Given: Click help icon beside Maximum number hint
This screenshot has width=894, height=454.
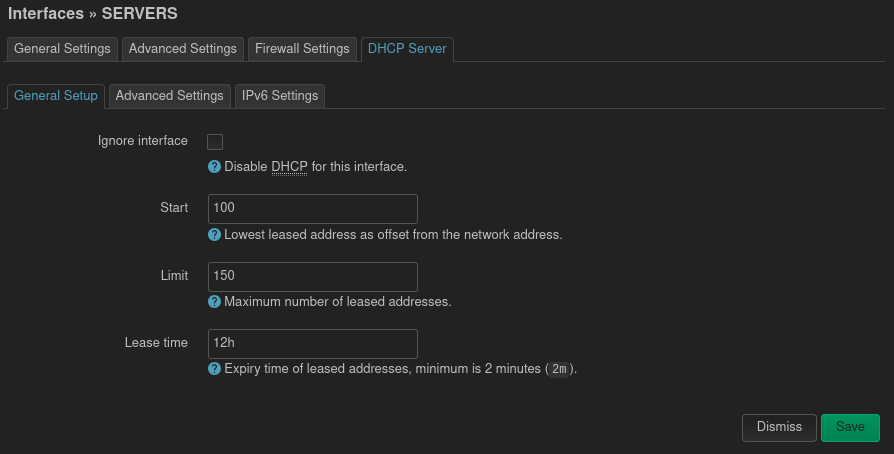Looking at the screenshot, I should (x=214, y=301).
